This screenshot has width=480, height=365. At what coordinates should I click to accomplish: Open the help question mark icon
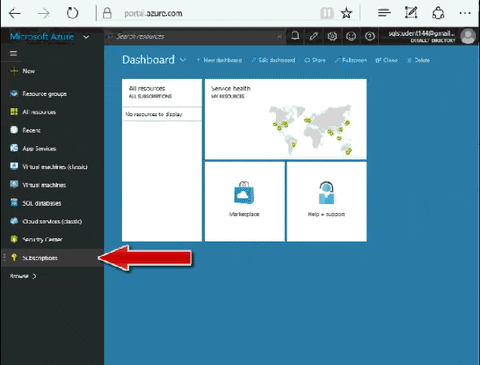tap(369, 36)
